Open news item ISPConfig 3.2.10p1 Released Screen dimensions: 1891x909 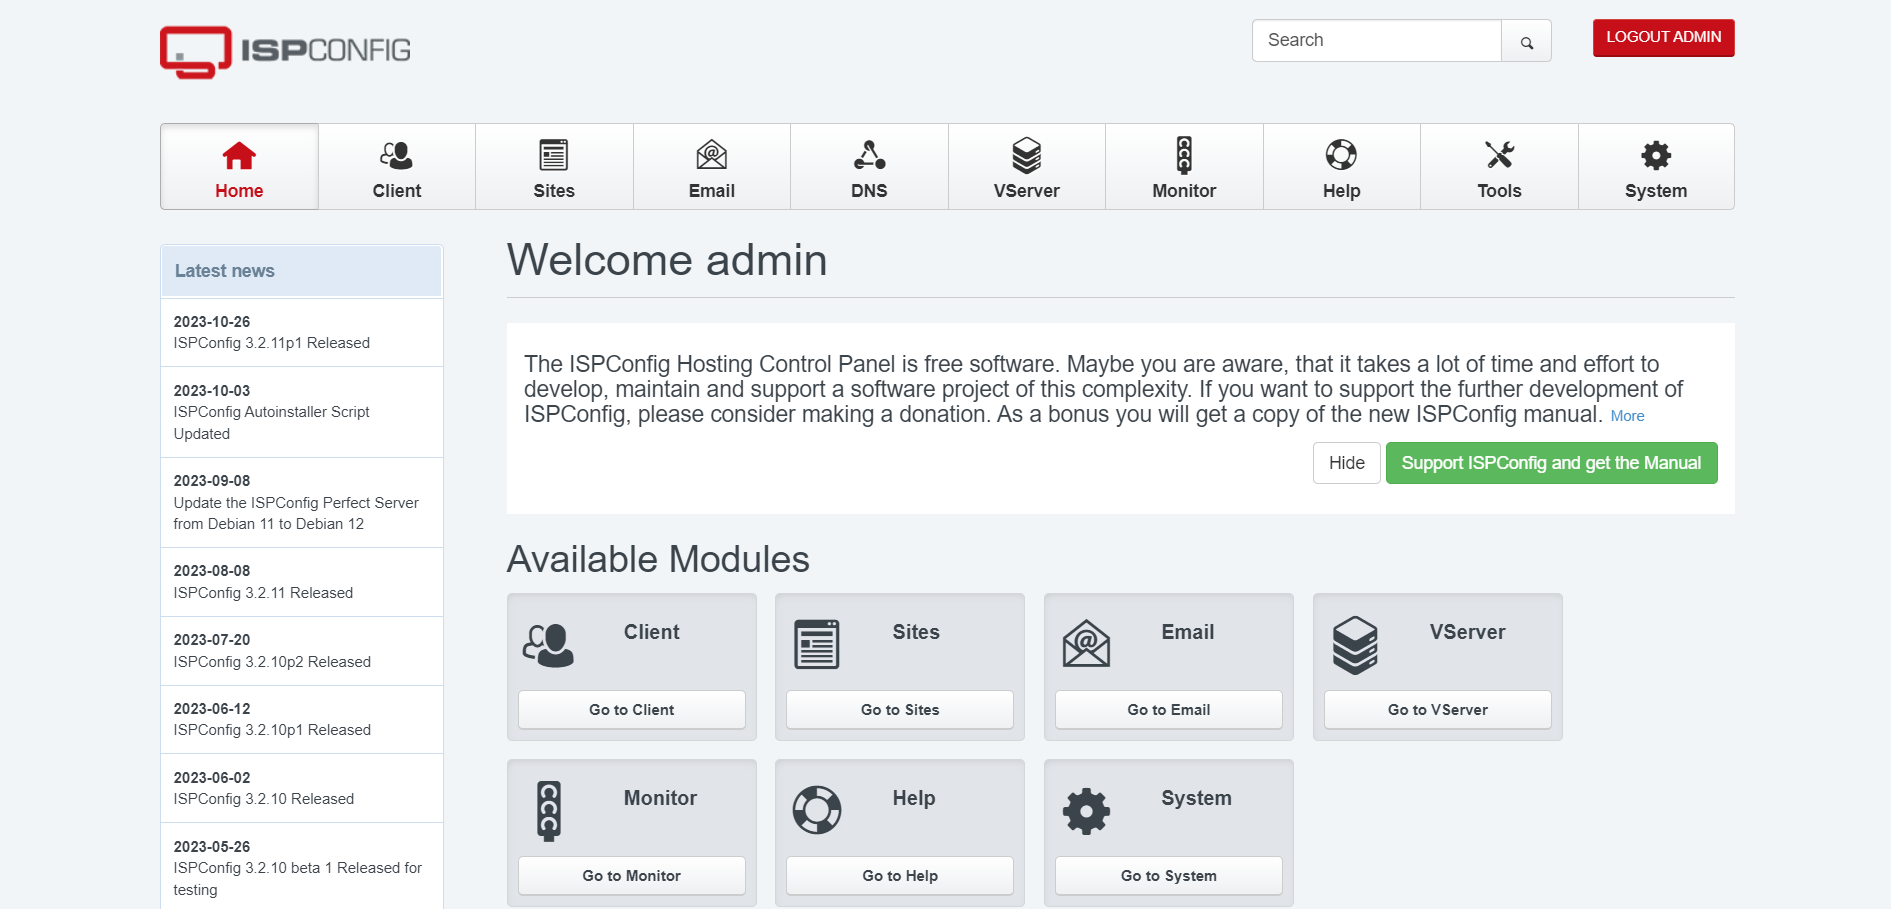coord(302,720)
